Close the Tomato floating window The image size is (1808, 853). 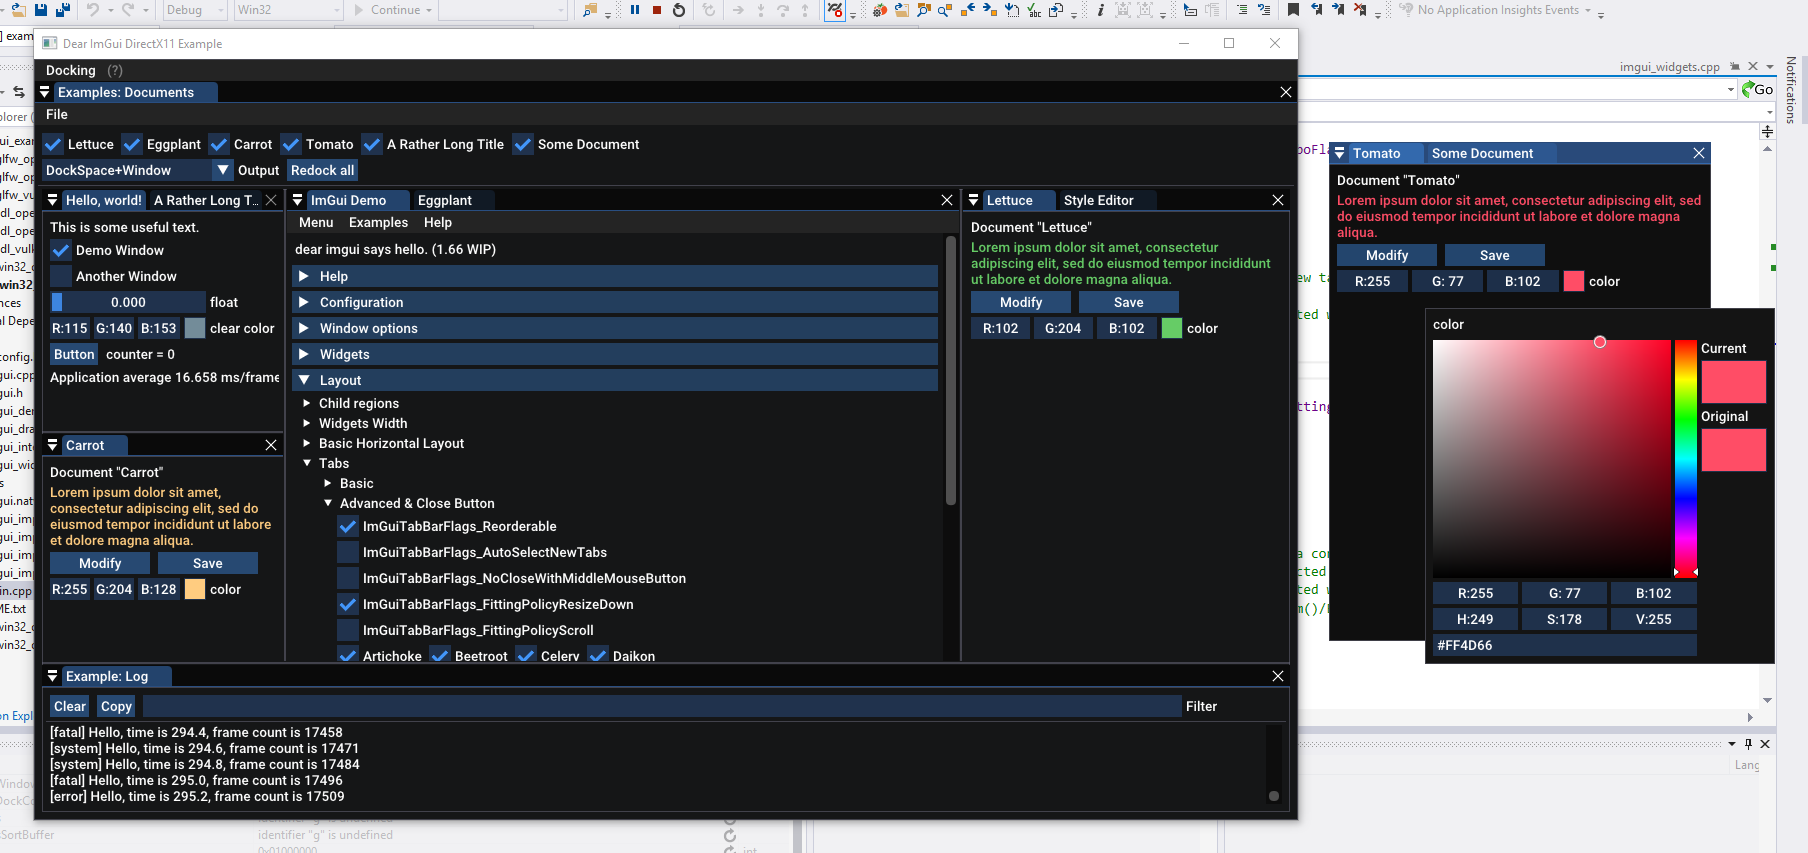pos(1699,153)
